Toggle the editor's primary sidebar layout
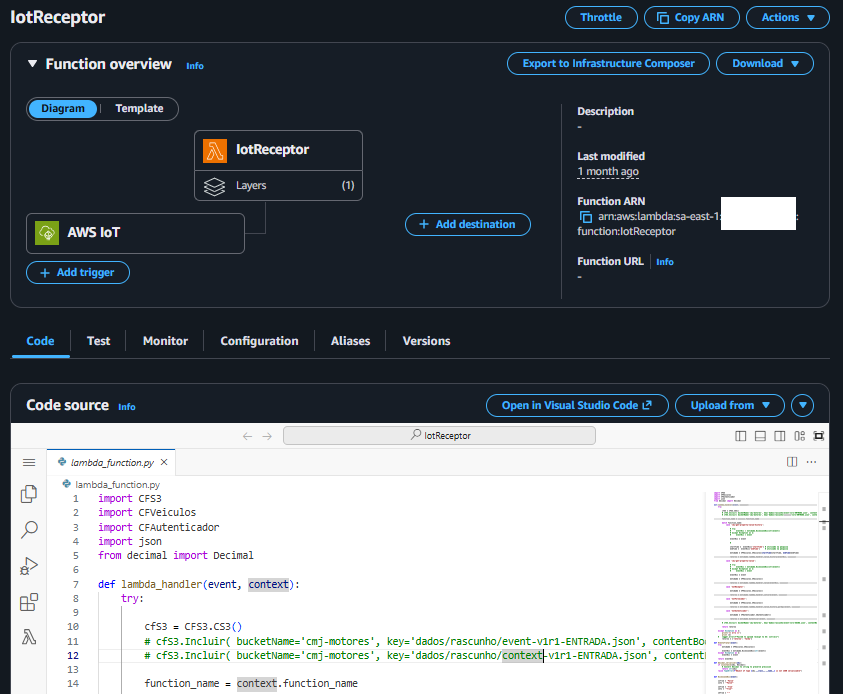843x694 pixels. (741, 436)
